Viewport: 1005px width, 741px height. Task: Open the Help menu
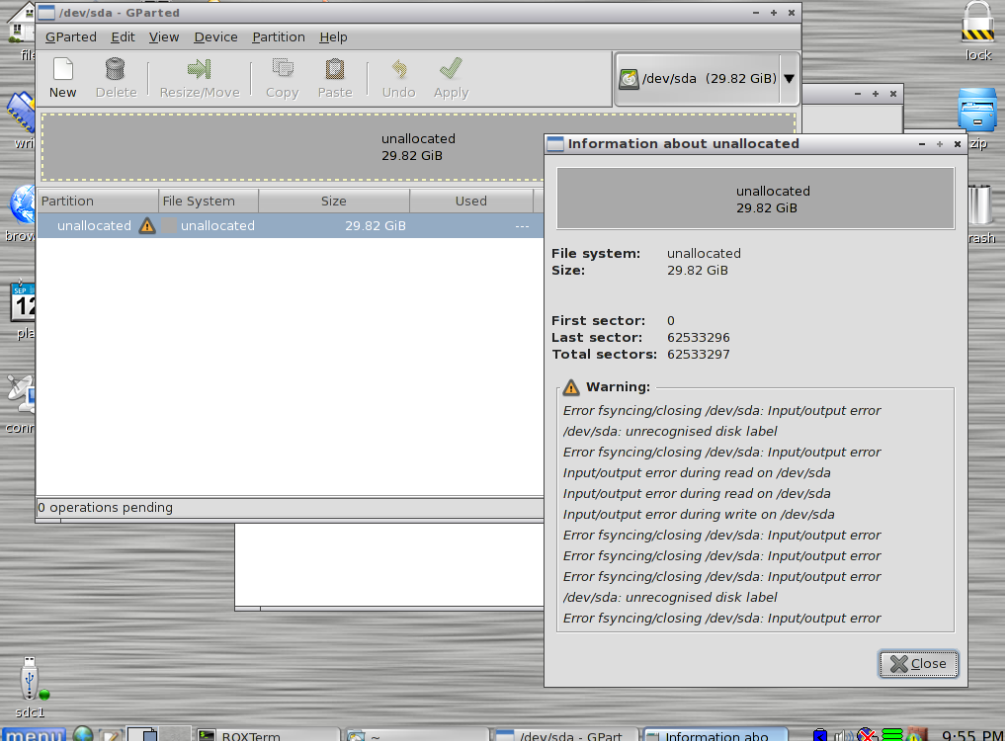(333, 37)
